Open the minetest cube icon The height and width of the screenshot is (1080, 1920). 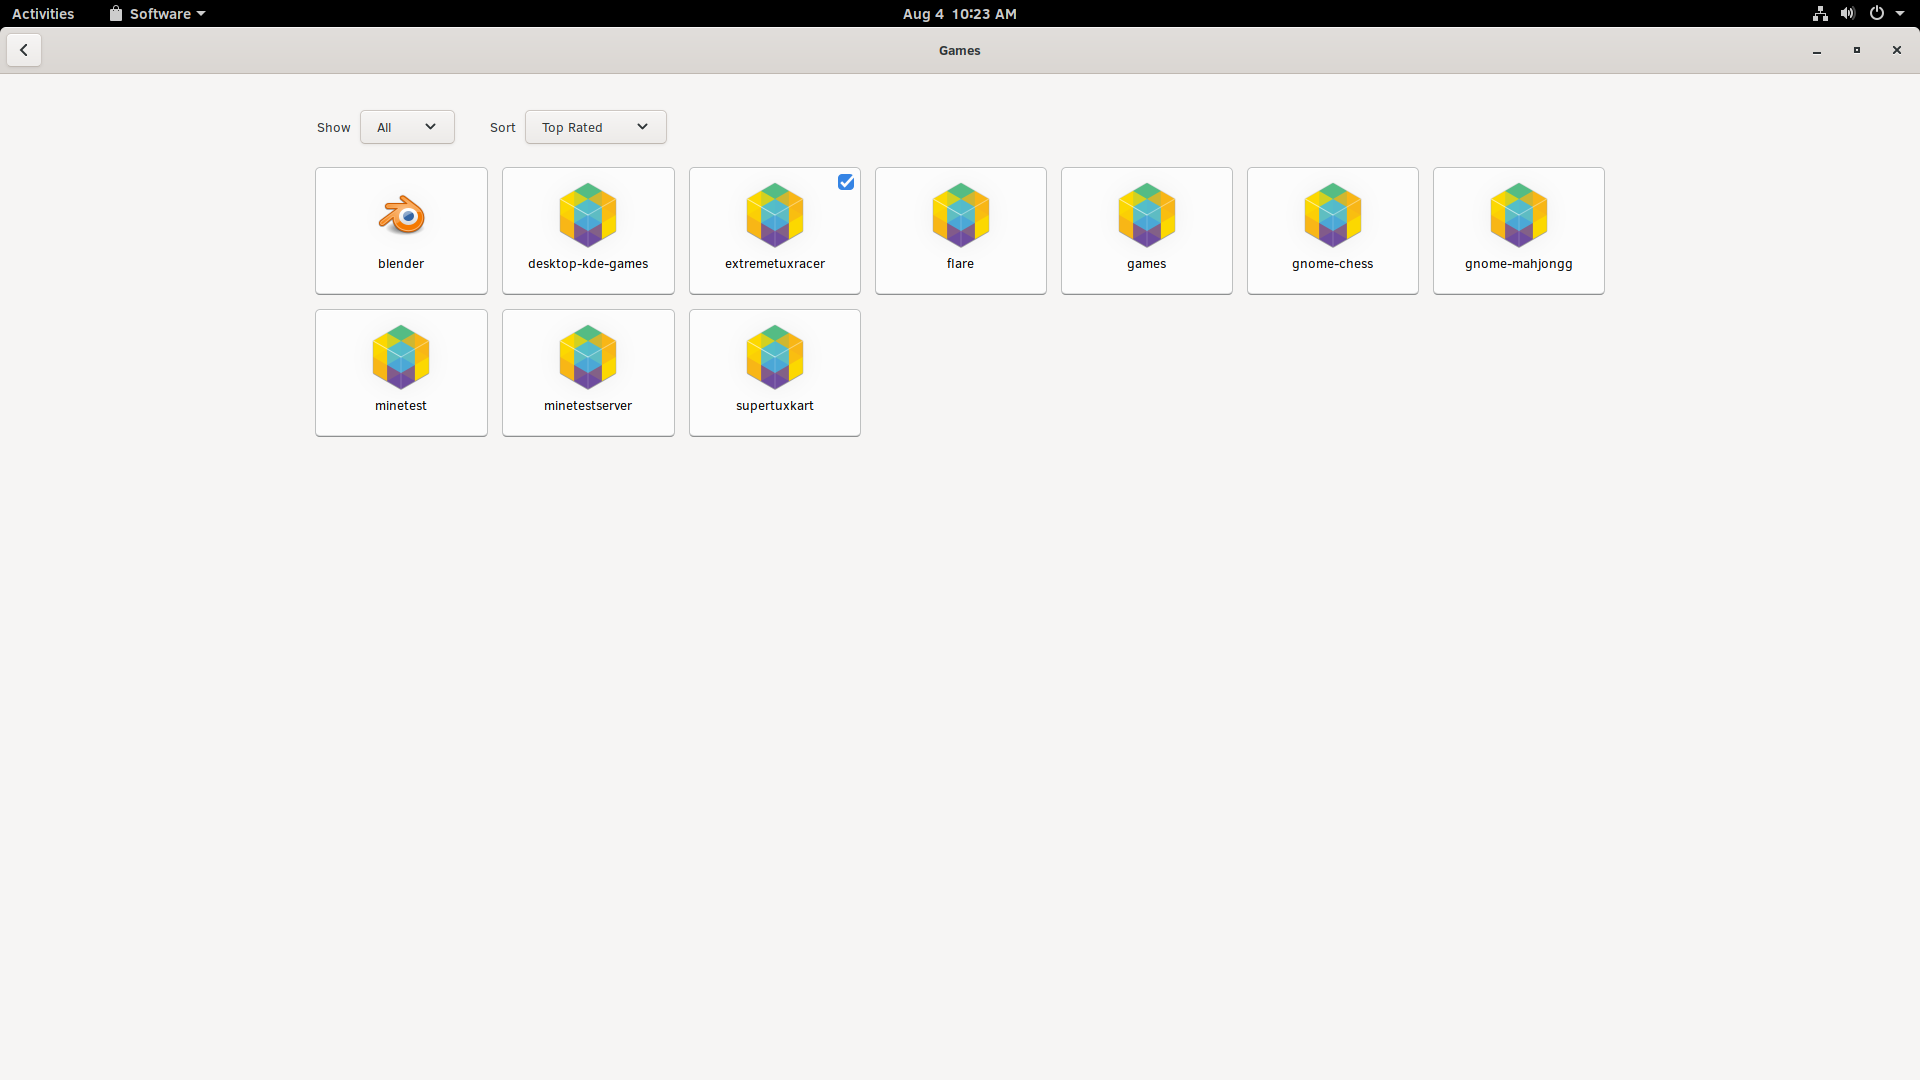pos(401,357)
